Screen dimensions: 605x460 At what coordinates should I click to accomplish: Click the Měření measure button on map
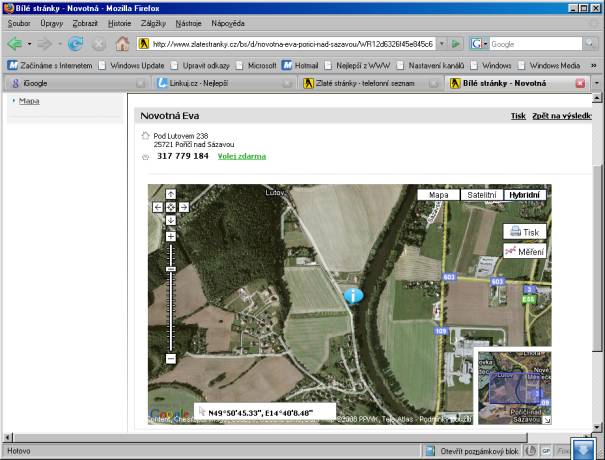coord(524,251)
